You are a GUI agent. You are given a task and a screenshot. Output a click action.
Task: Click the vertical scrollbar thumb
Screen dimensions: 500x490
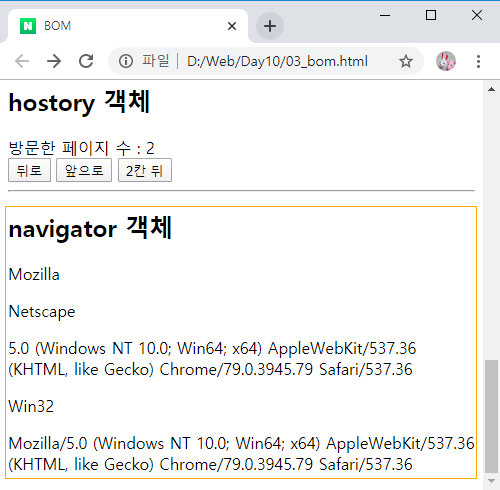[491, 416]
